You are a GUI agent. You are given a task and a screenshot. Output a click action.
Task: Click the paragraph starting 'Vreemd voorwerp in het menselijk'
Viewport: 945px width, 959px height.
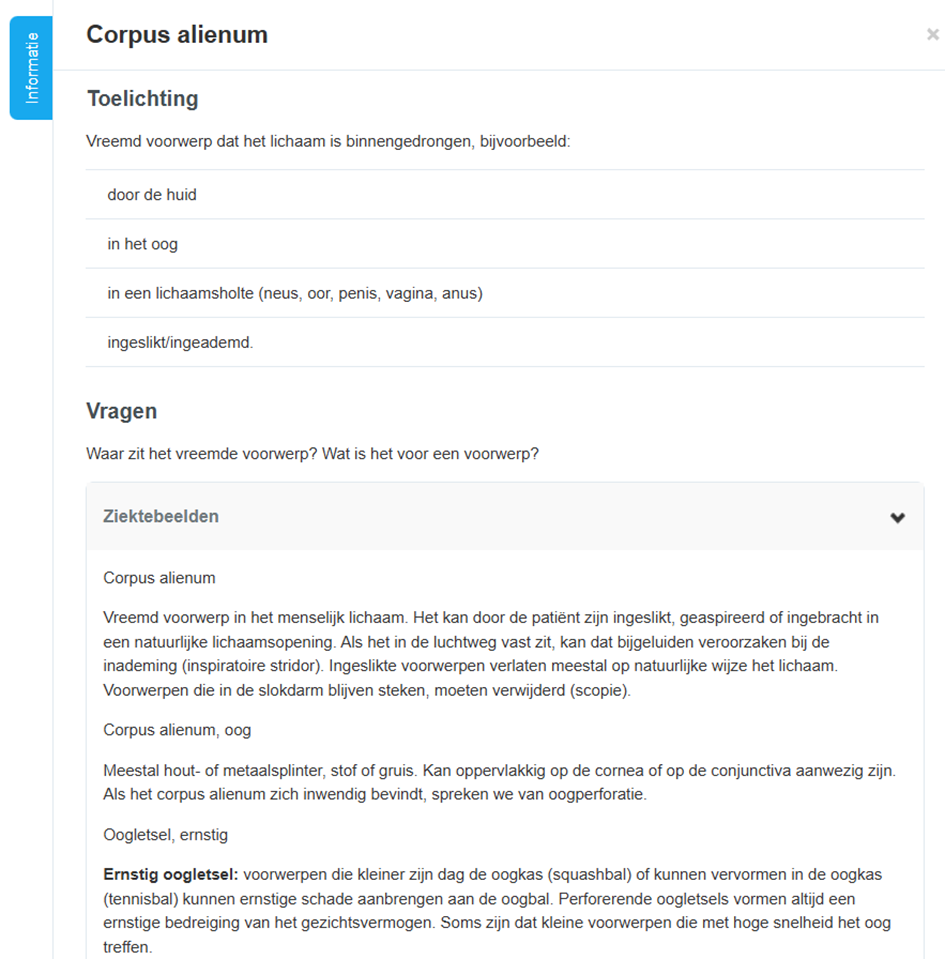[x=490, y=654]
